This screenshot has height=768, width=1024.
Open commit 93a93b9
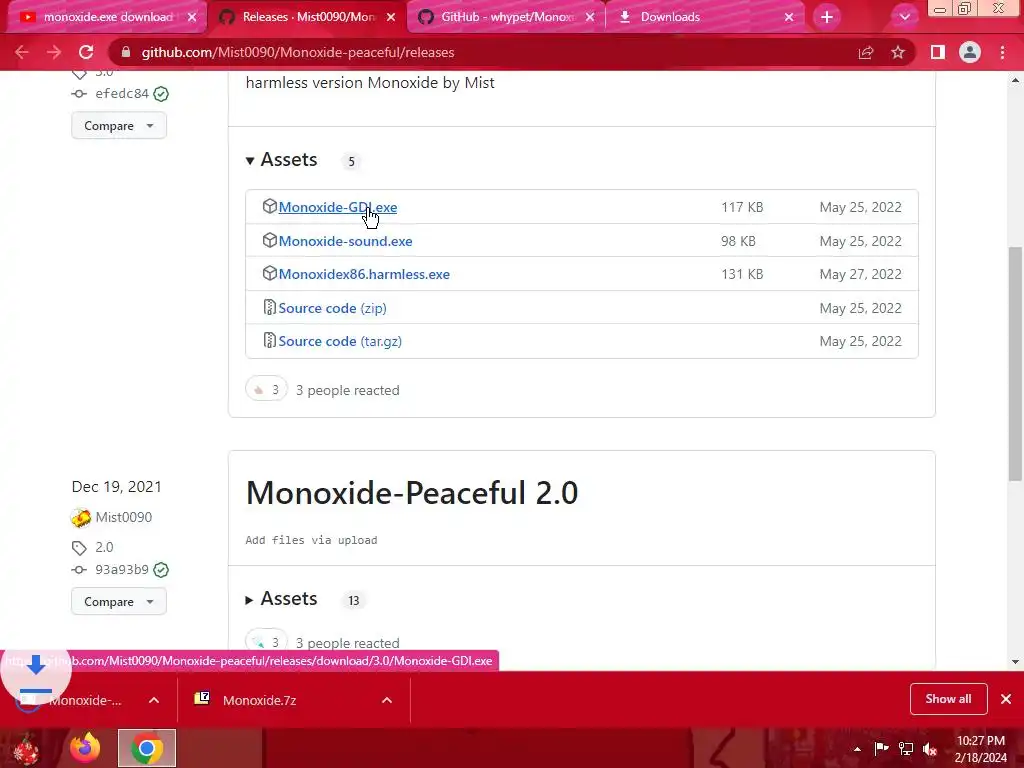122,569
